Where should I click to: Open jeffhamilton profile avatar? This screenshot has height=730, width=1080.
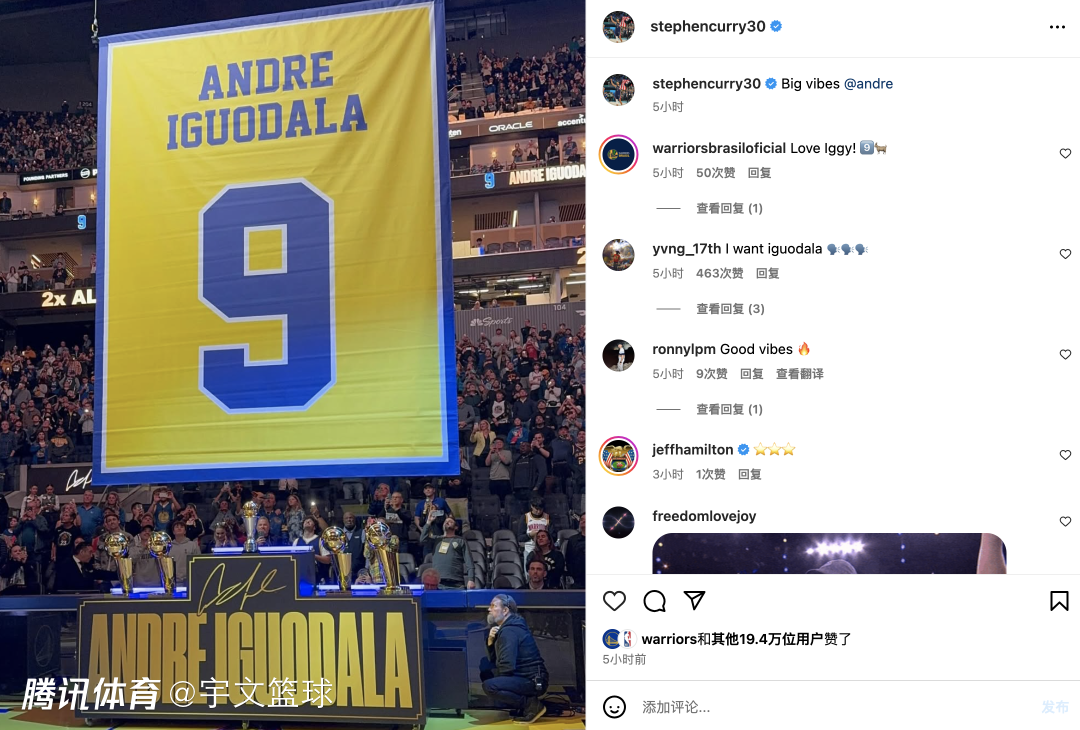(619, 456)
